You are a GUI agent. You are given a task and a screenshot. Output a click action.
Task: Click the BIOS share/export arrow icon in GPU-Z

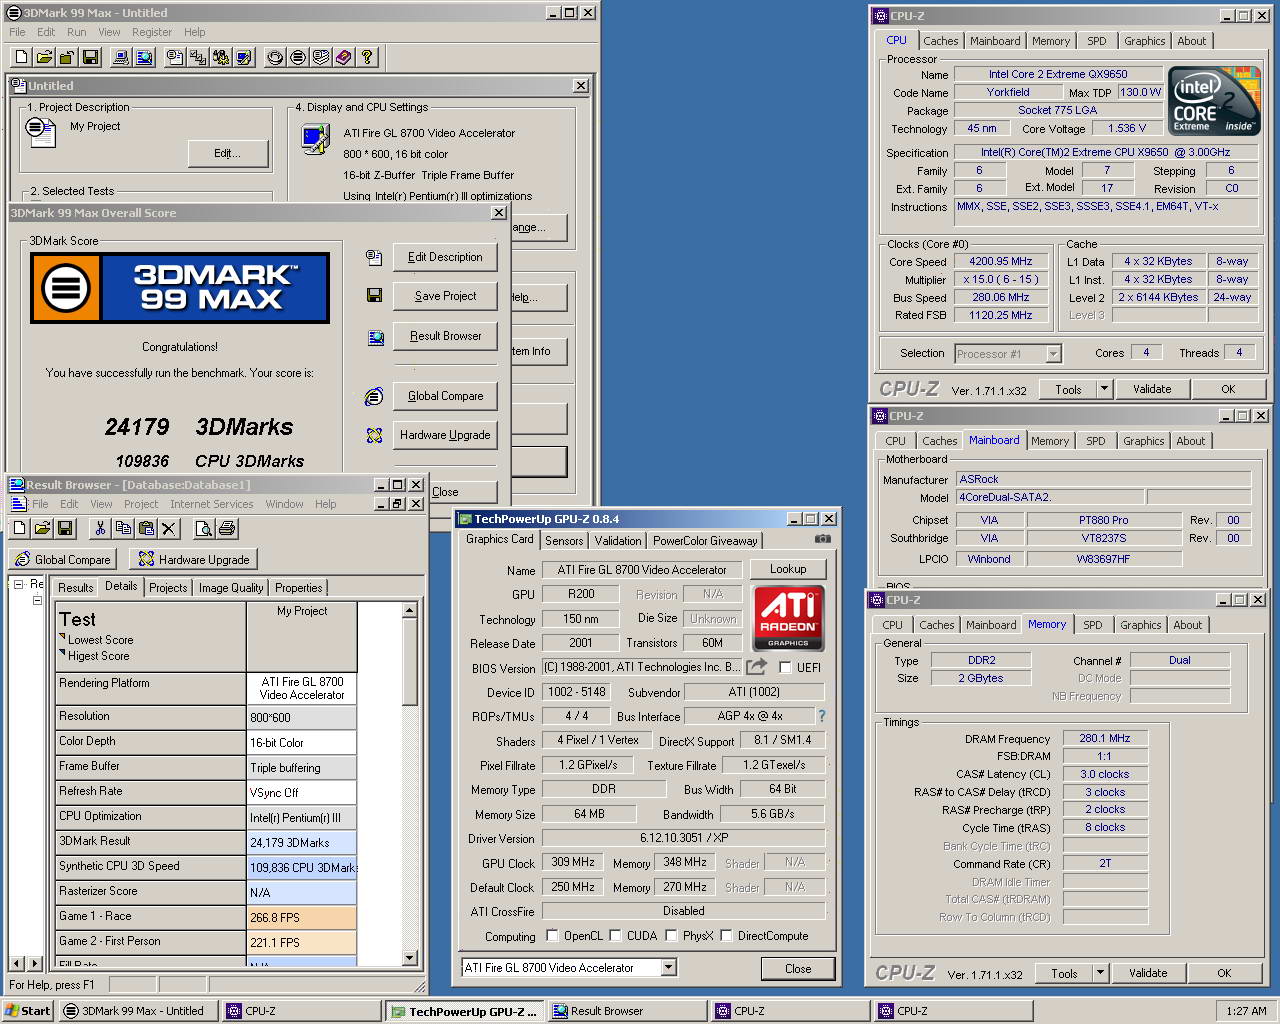coord(757,666)
